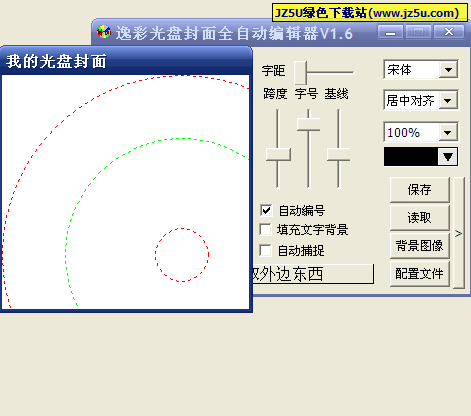Viewport: 471px width, 416px height.
Task: Expand the panel with the > button
Action: 459,233
